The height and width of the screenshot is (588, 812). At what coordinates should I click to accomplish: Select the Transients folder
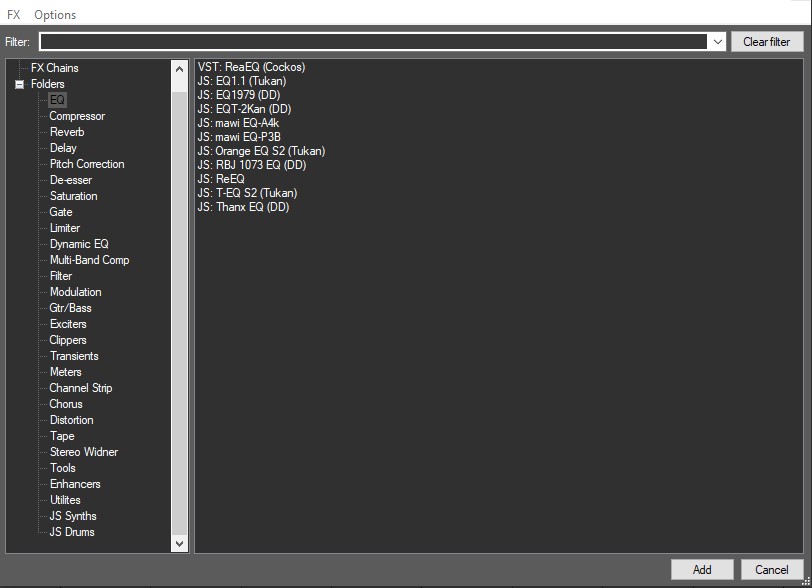[74, 356]
